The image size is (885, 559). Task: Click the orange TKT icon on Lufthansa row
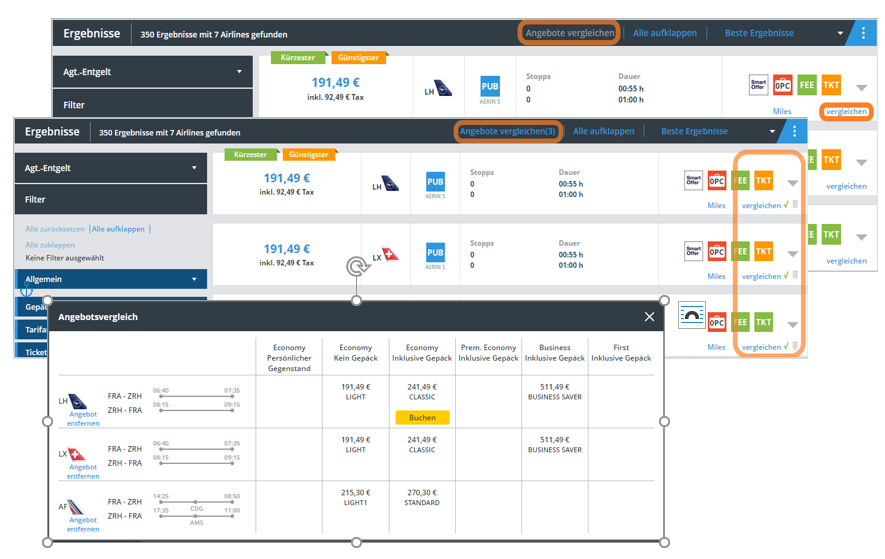click(763, 181)
